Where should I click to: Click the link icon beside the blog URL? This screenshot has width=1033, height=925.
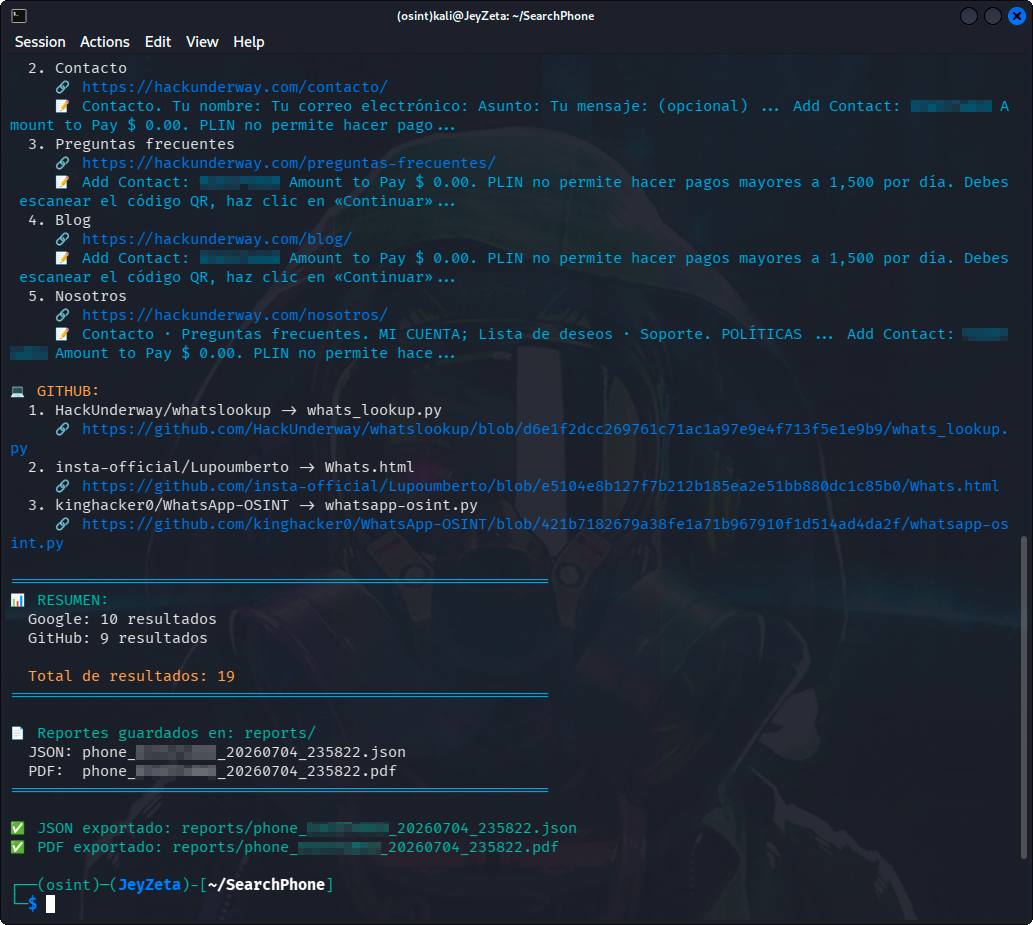point(63,239)
